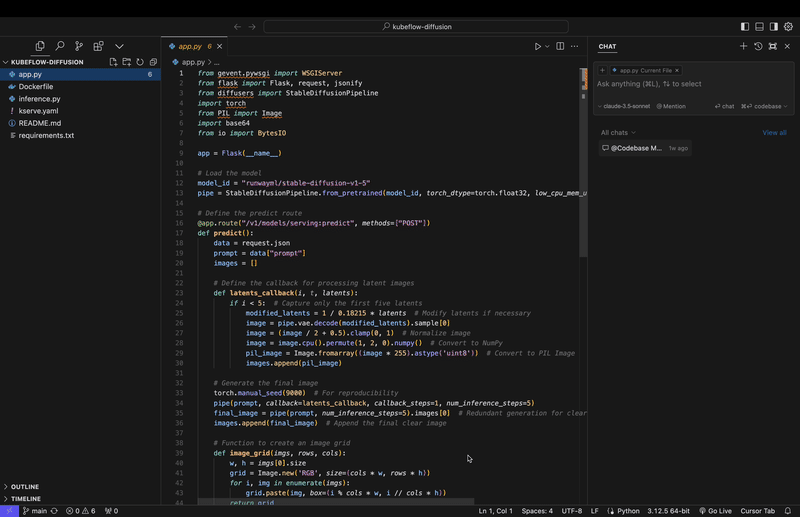Click the editor vertical scrollbar
Screen dimensions: 800x517
[x=583, y=162]
